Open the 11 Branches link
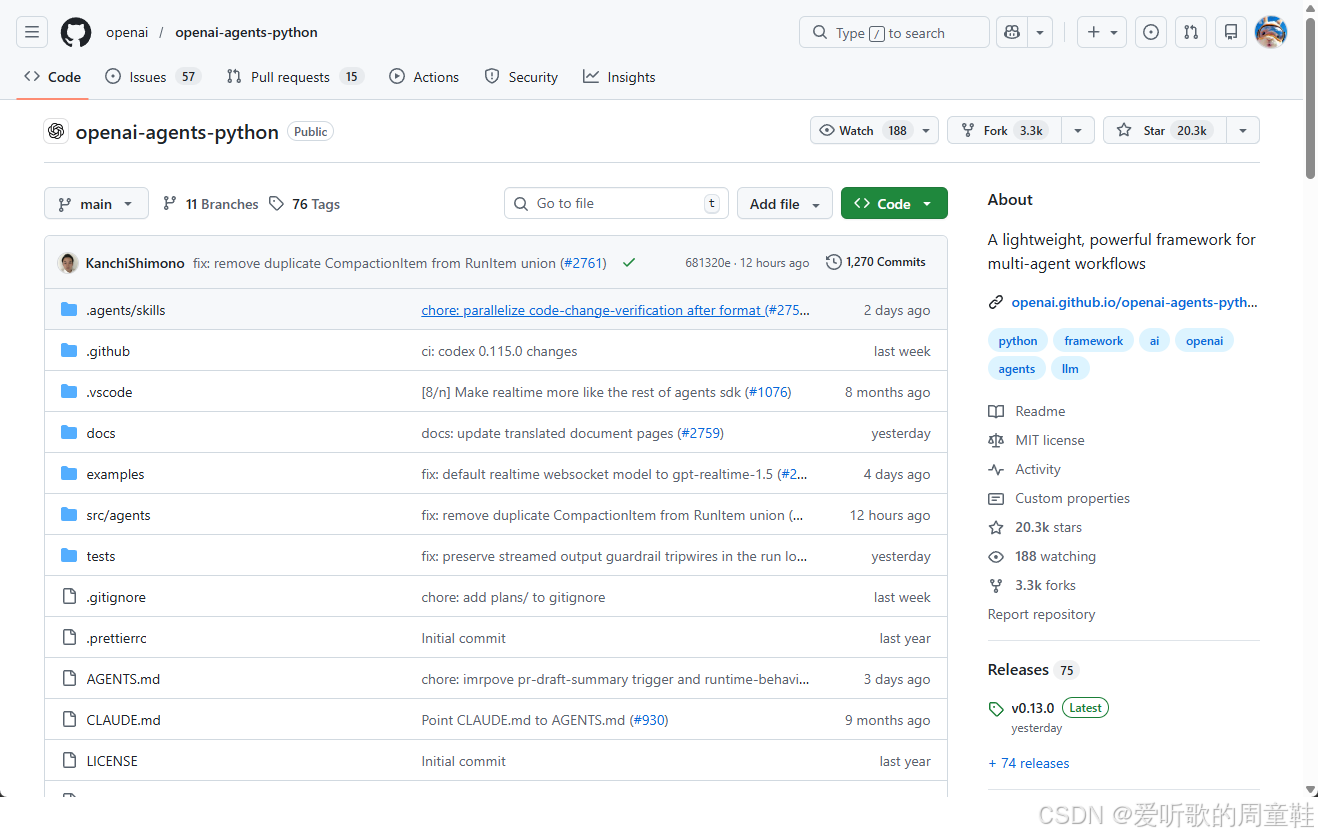 pos(211,204)
